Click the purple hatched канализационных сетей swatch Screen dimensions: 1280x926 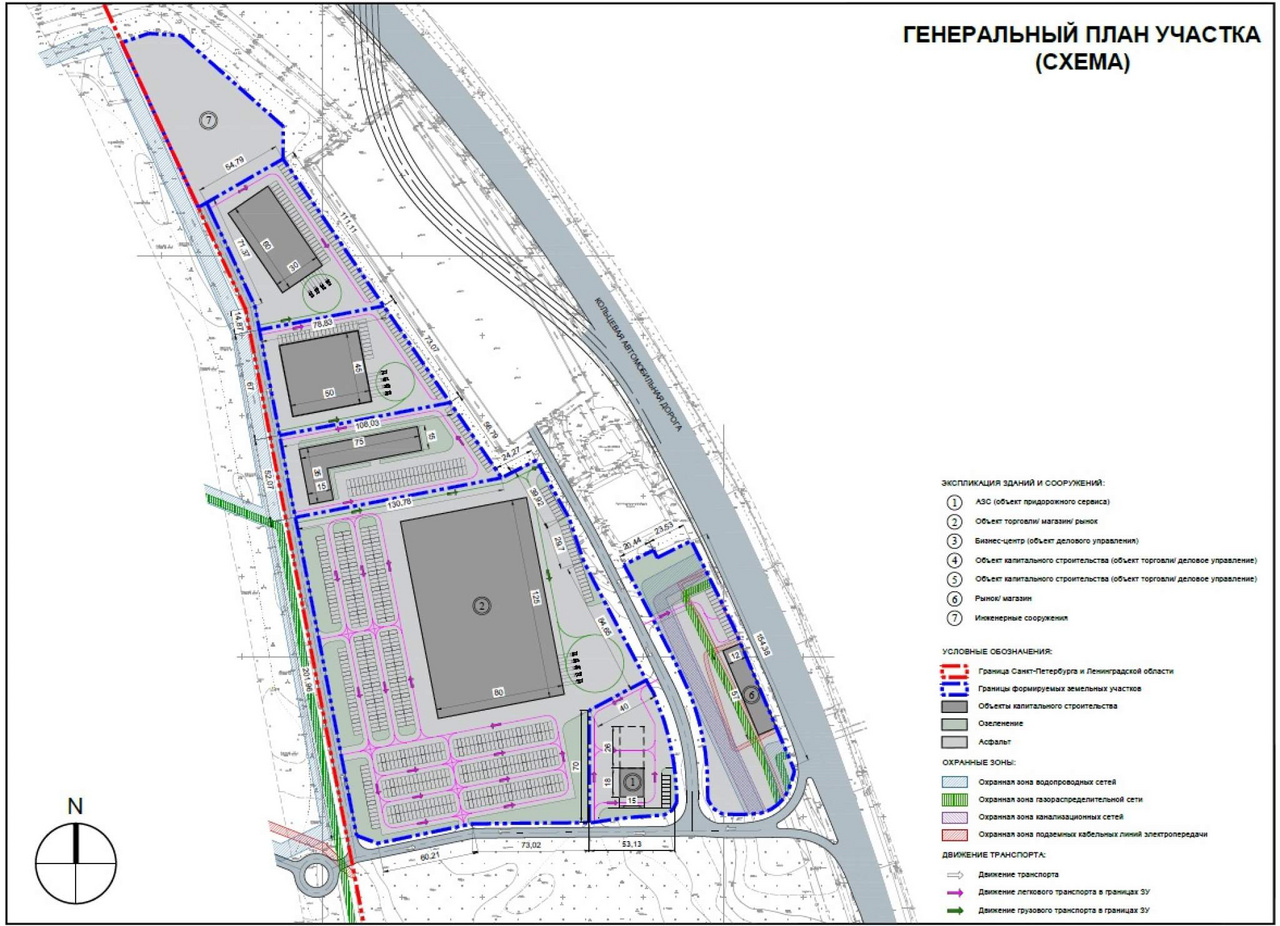tap(955, 816)
